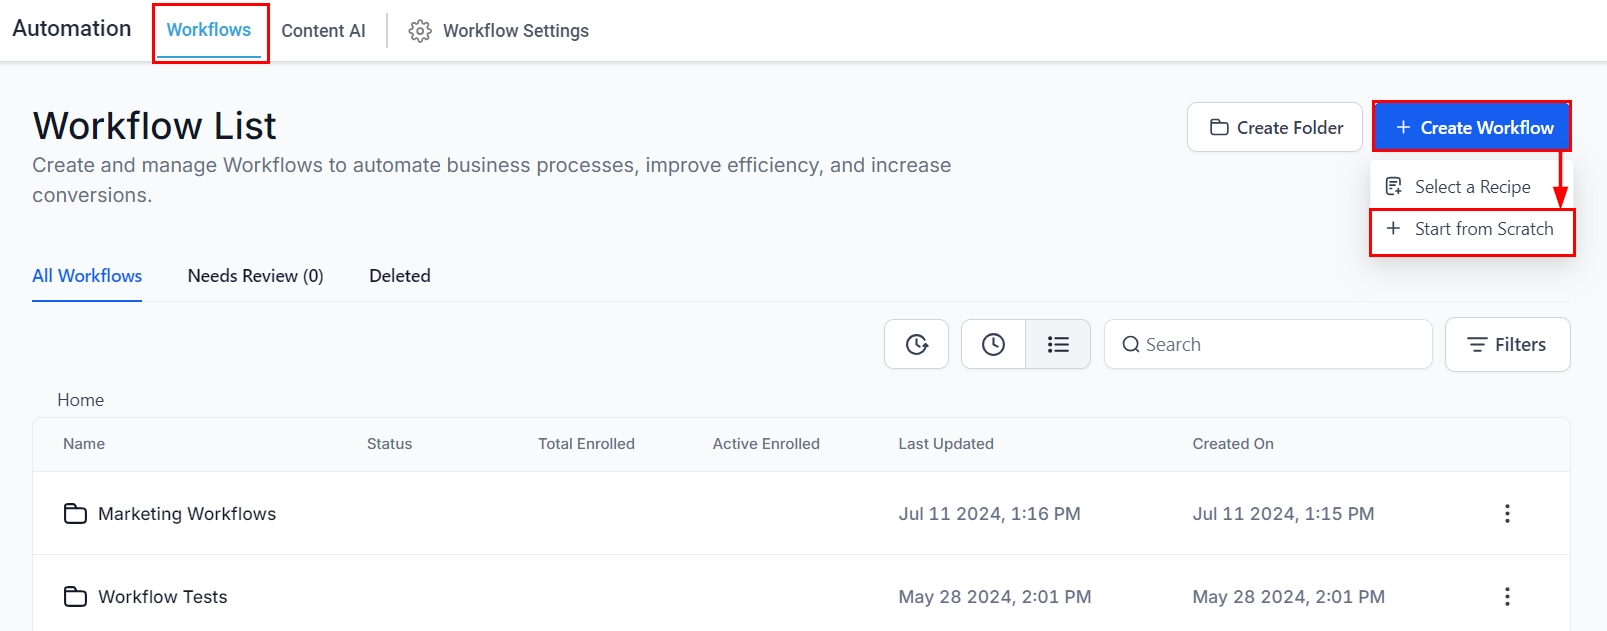Switch to list view icon
Viewport: 1607px width, 631px height.
coord(1058,344)
